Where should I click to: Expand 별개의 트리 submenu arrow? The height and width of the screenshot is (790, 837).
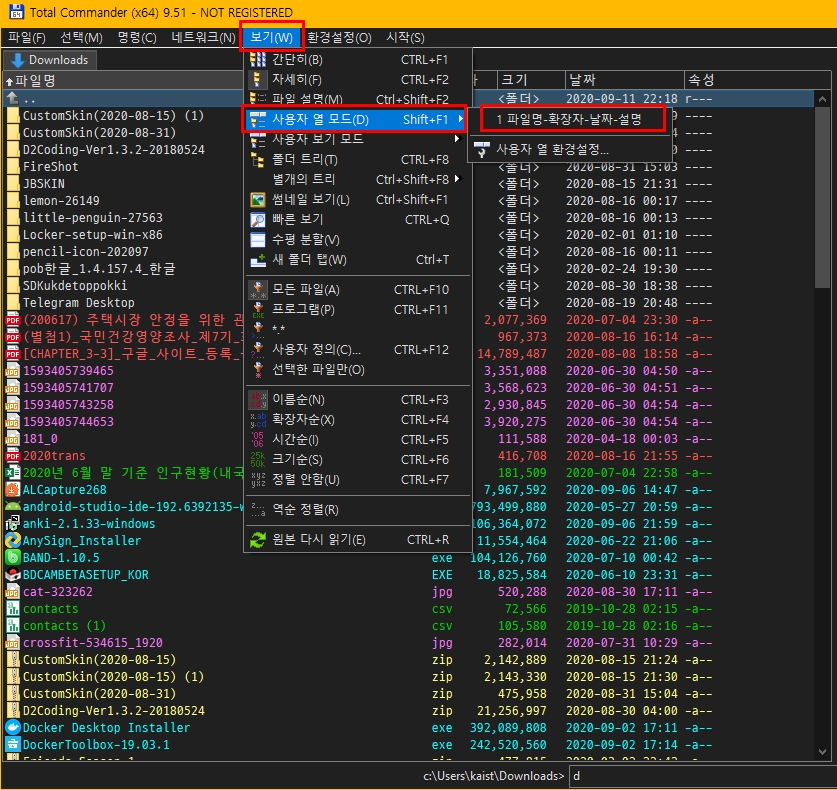457,179
